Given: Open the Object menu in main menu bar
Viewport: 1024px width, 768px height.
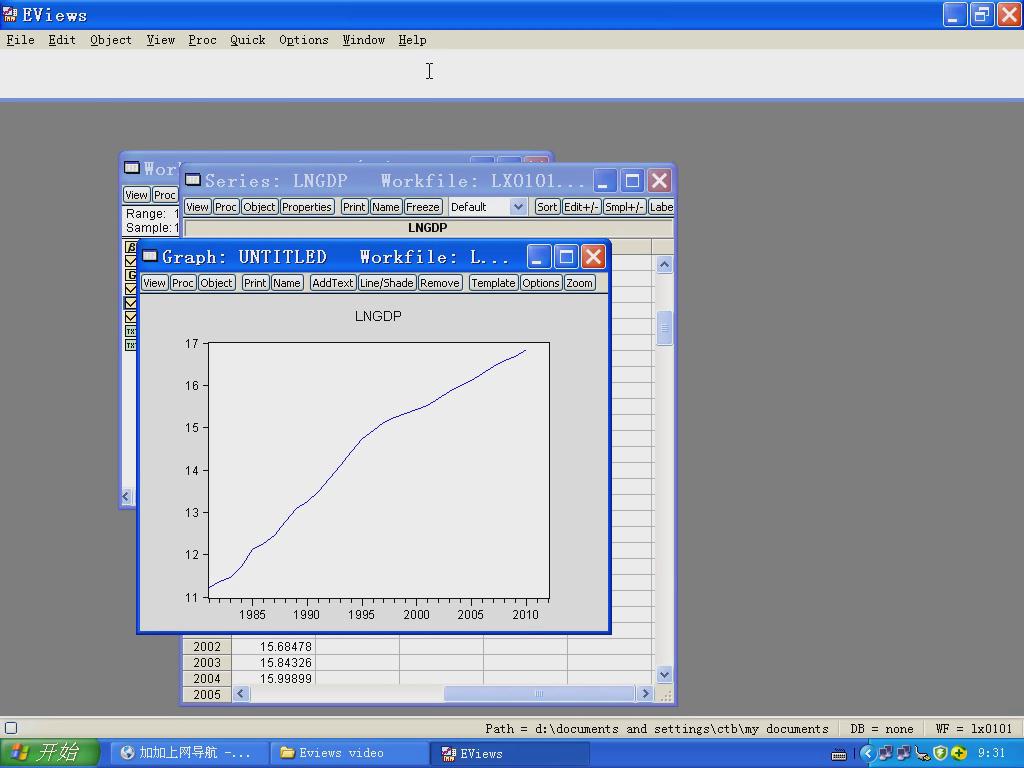Looking at the screenshot, I should coord(110,40).
